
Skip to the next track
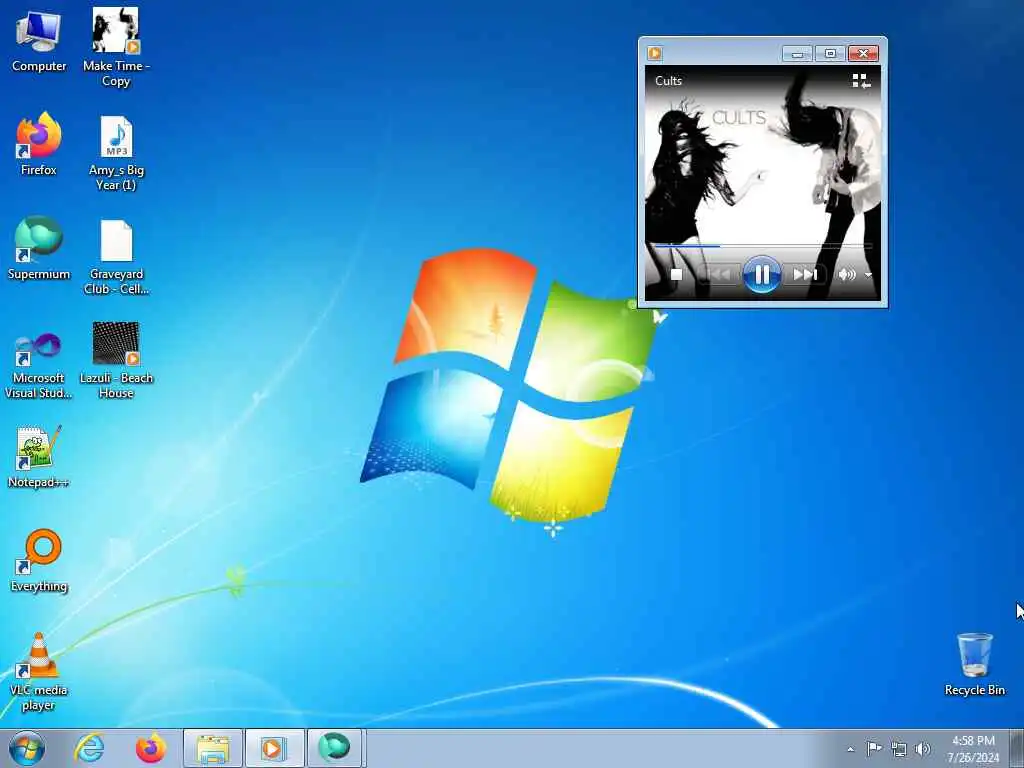[804, 275]
